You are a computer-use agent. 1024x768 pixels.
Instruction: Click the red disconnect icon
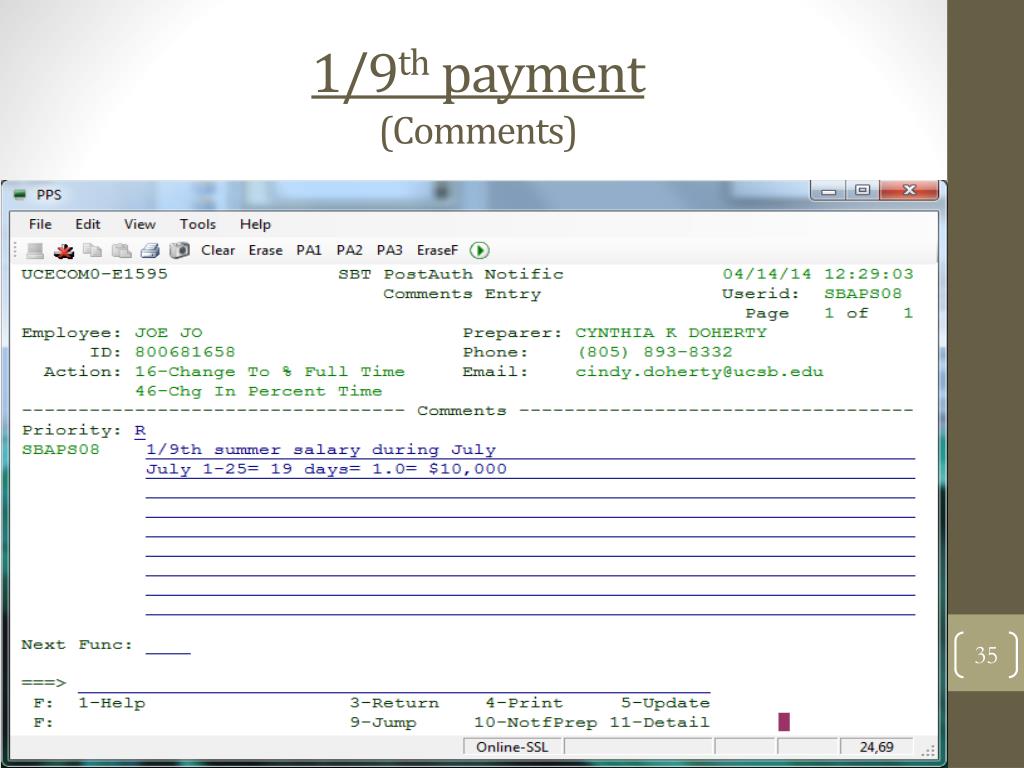coord(63,250)
